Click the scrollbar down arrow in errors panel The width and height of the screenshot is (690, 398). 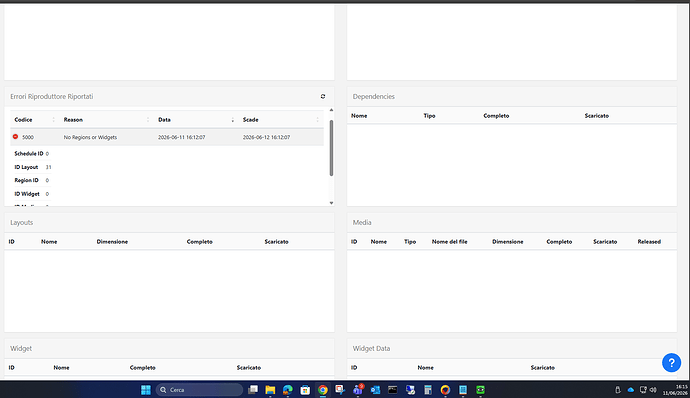331,203
